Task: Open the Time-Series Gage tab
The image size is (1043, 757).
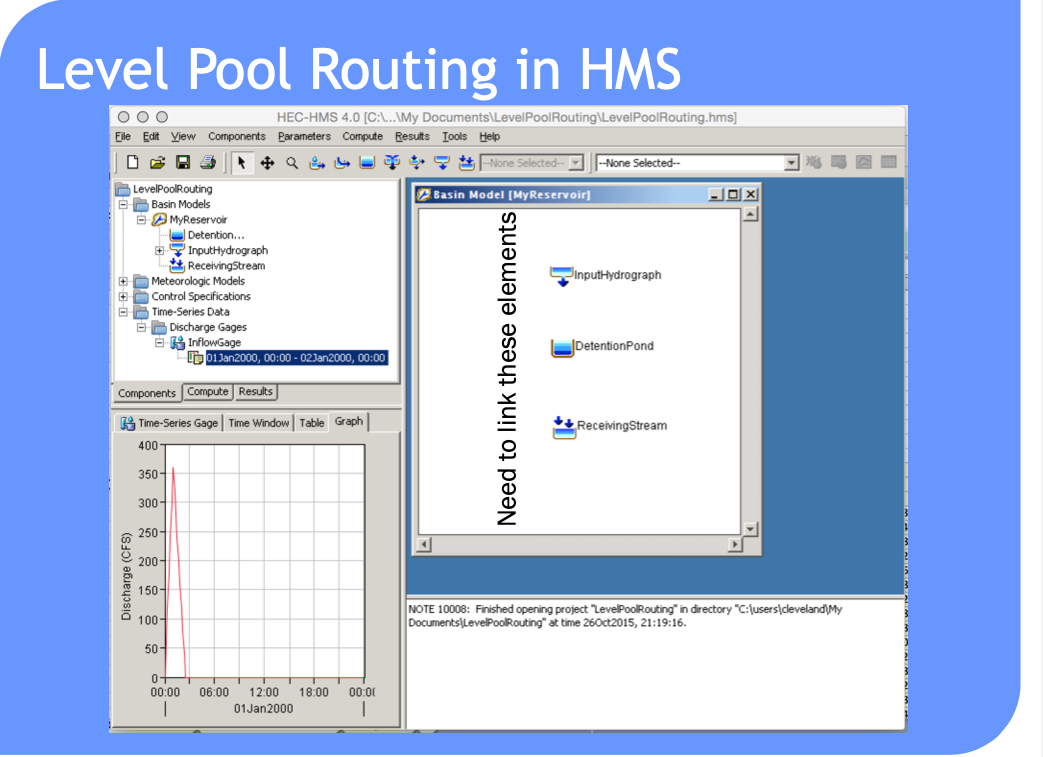Action: click(170, 423)
